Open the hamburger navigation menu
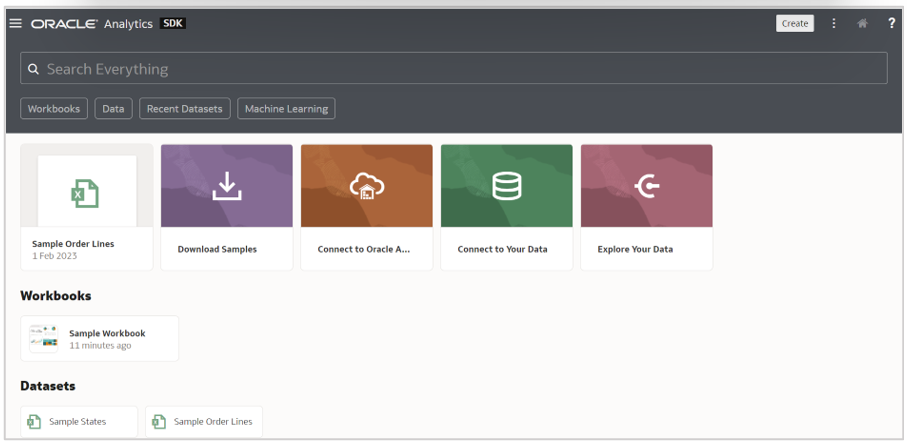 click(x=15, y=23)
